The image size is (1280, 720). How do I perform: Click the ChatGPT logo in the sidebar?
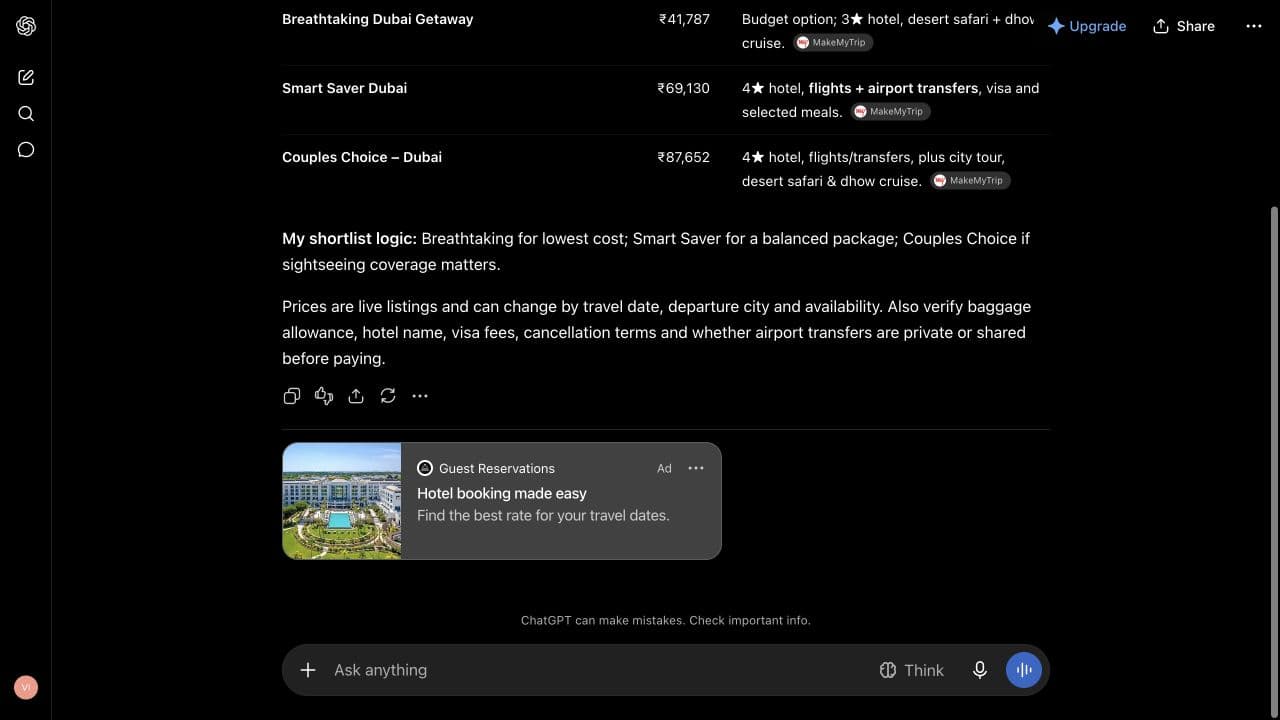pyautogui.click(x=26, y=26)
